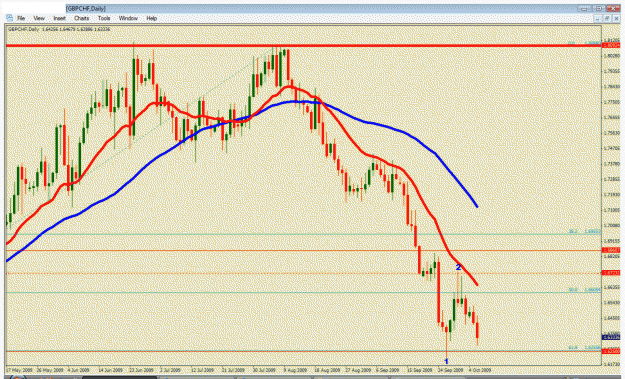Open the Insert menu
The image size is (625, 379).
coord(59,18)
